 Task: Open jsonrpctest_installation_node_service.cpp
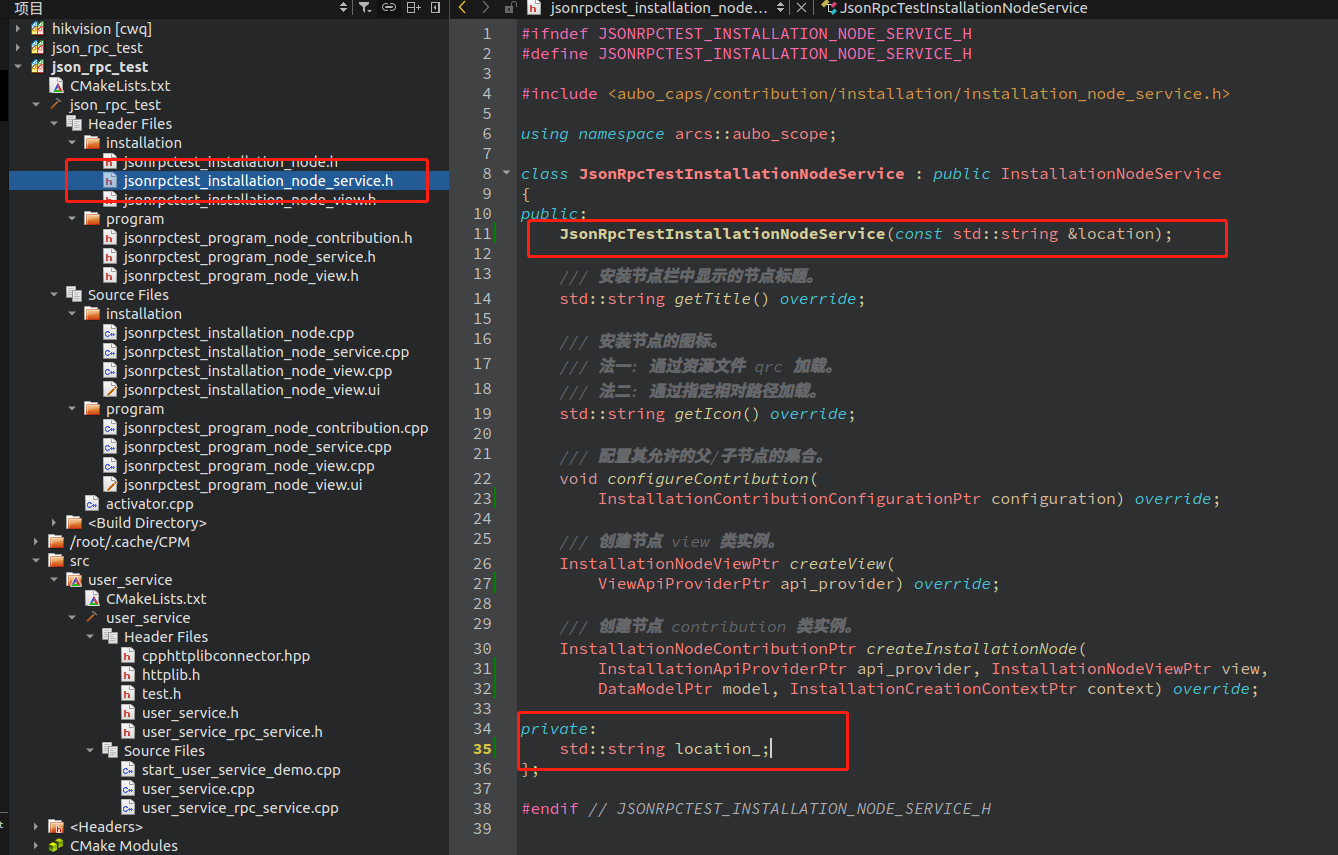pyautogui.click(x=266, y=352)
